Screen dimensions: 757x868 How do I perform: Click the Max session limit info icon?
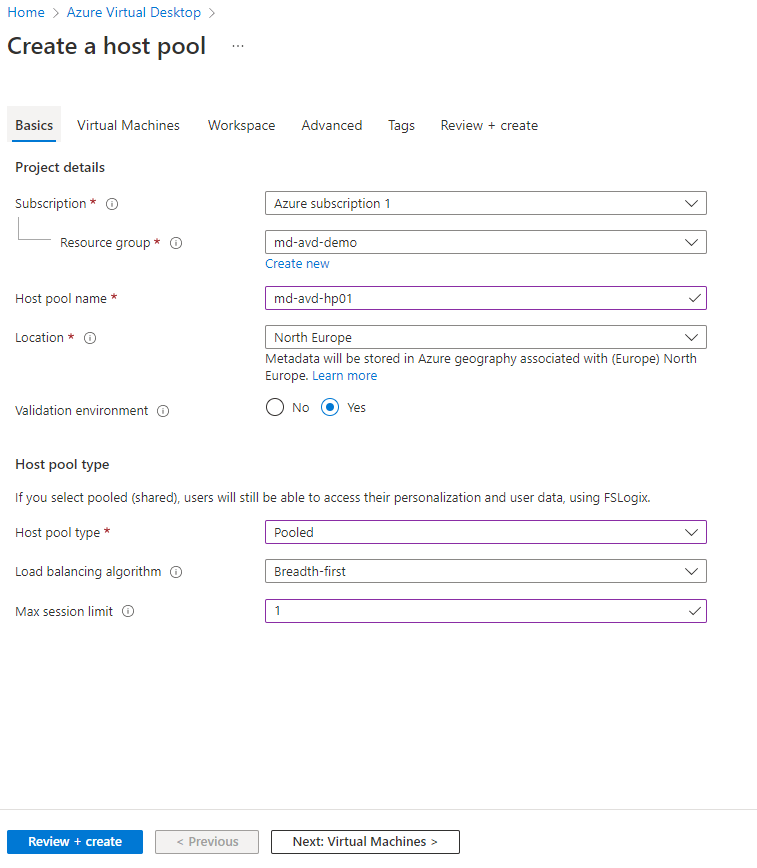pos(128,612)
